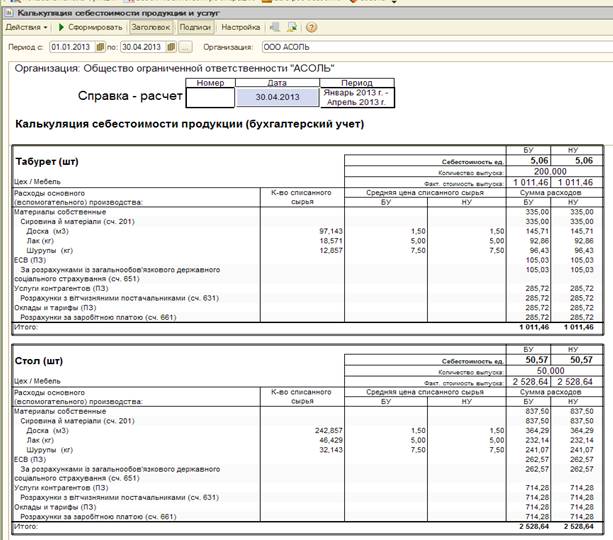Edit the period start date field 01.01.2013
Image resolution: width=613 pixels, height=540 pixels.
73,47
